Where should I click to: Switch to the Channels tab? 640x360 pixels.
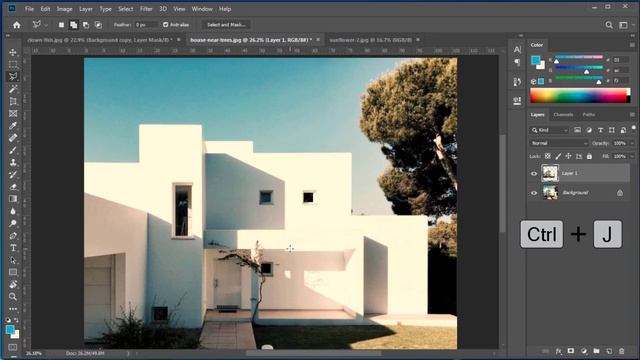[x=563, y=115]
